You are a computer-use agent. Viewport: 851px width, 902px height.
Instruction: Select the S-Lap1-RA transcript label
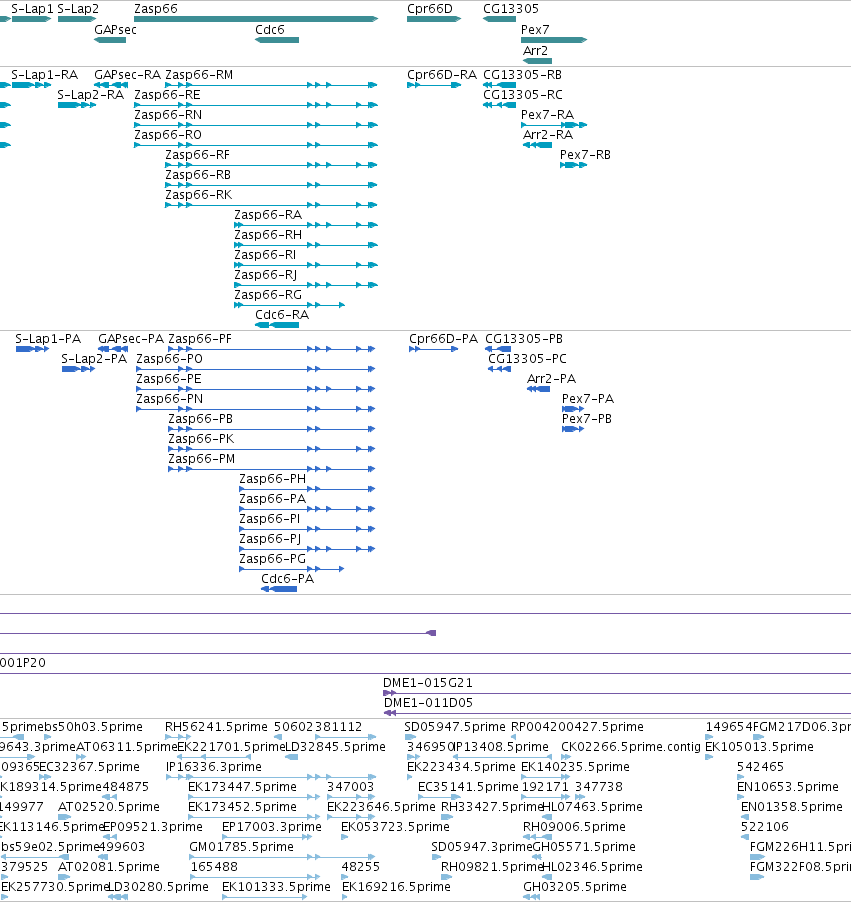(45, 75)
